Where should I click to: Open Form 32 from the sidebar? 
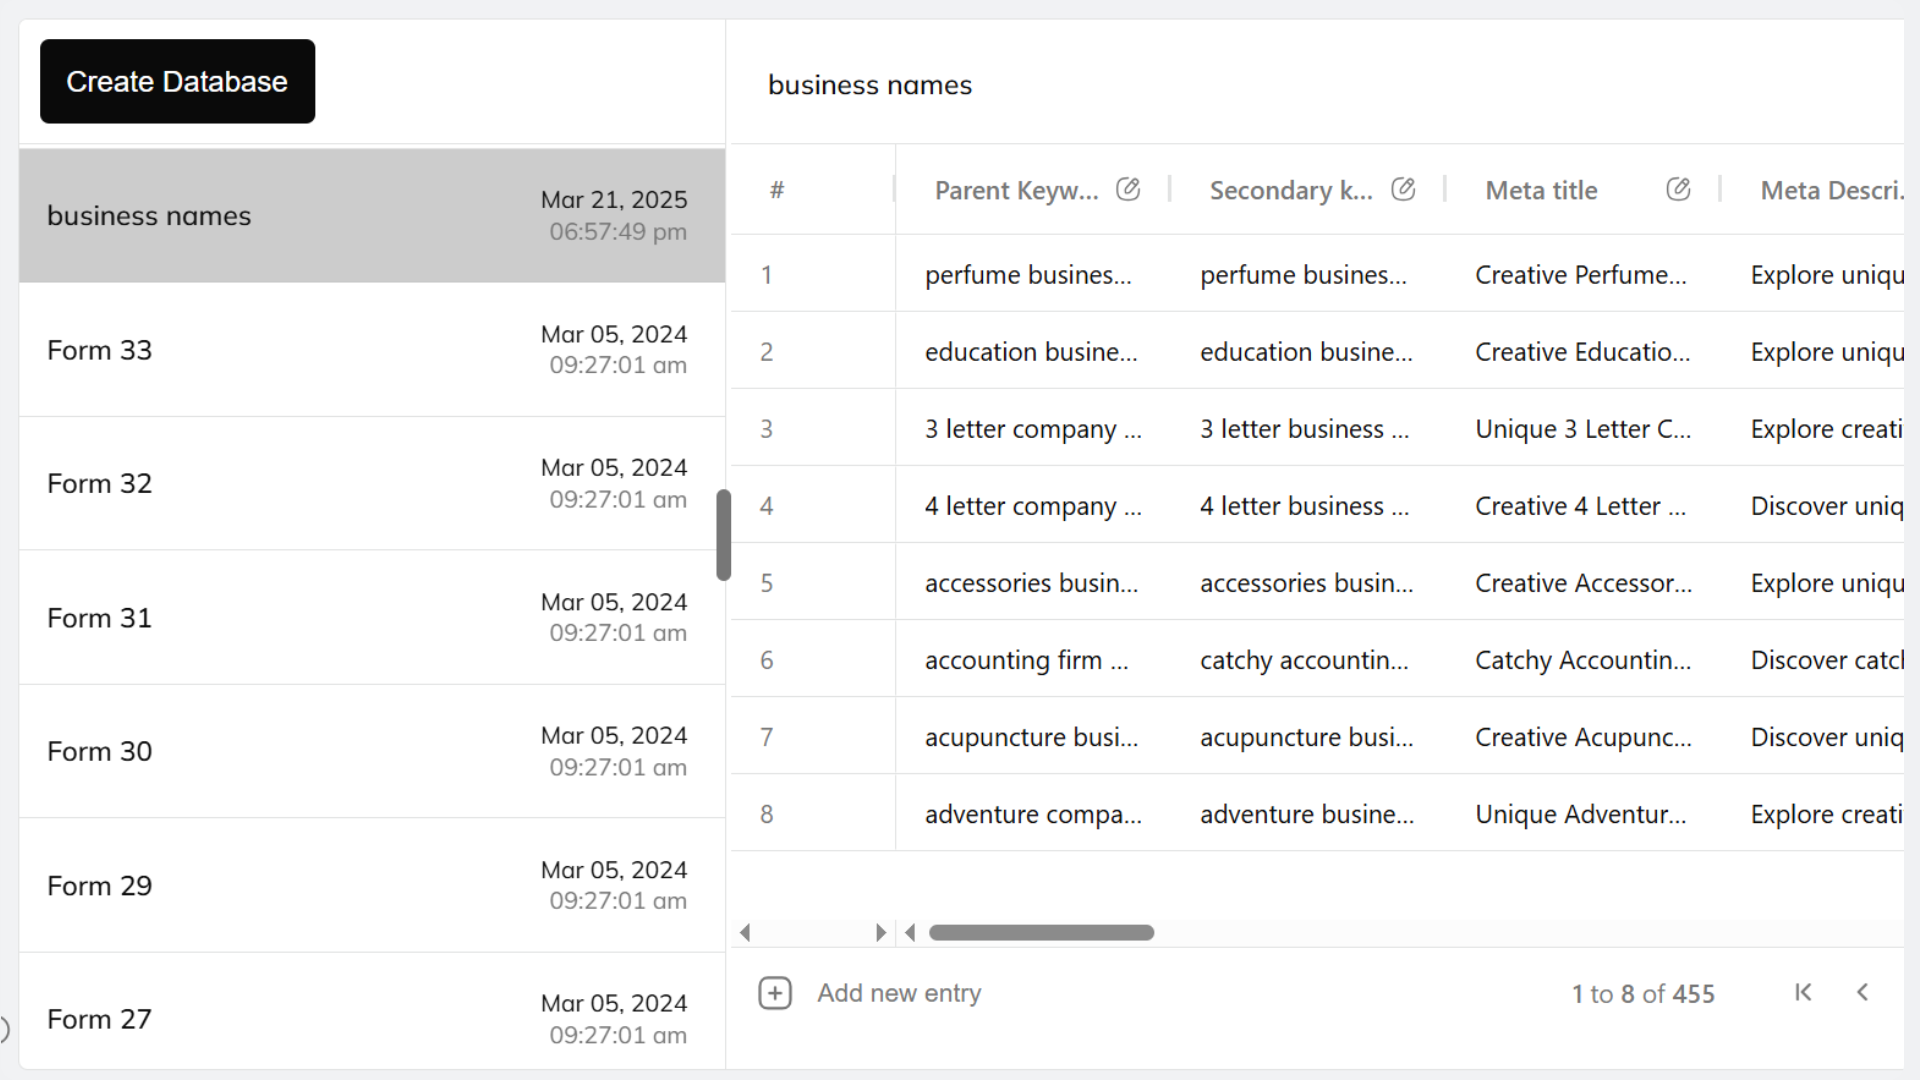tap(370, 483)
